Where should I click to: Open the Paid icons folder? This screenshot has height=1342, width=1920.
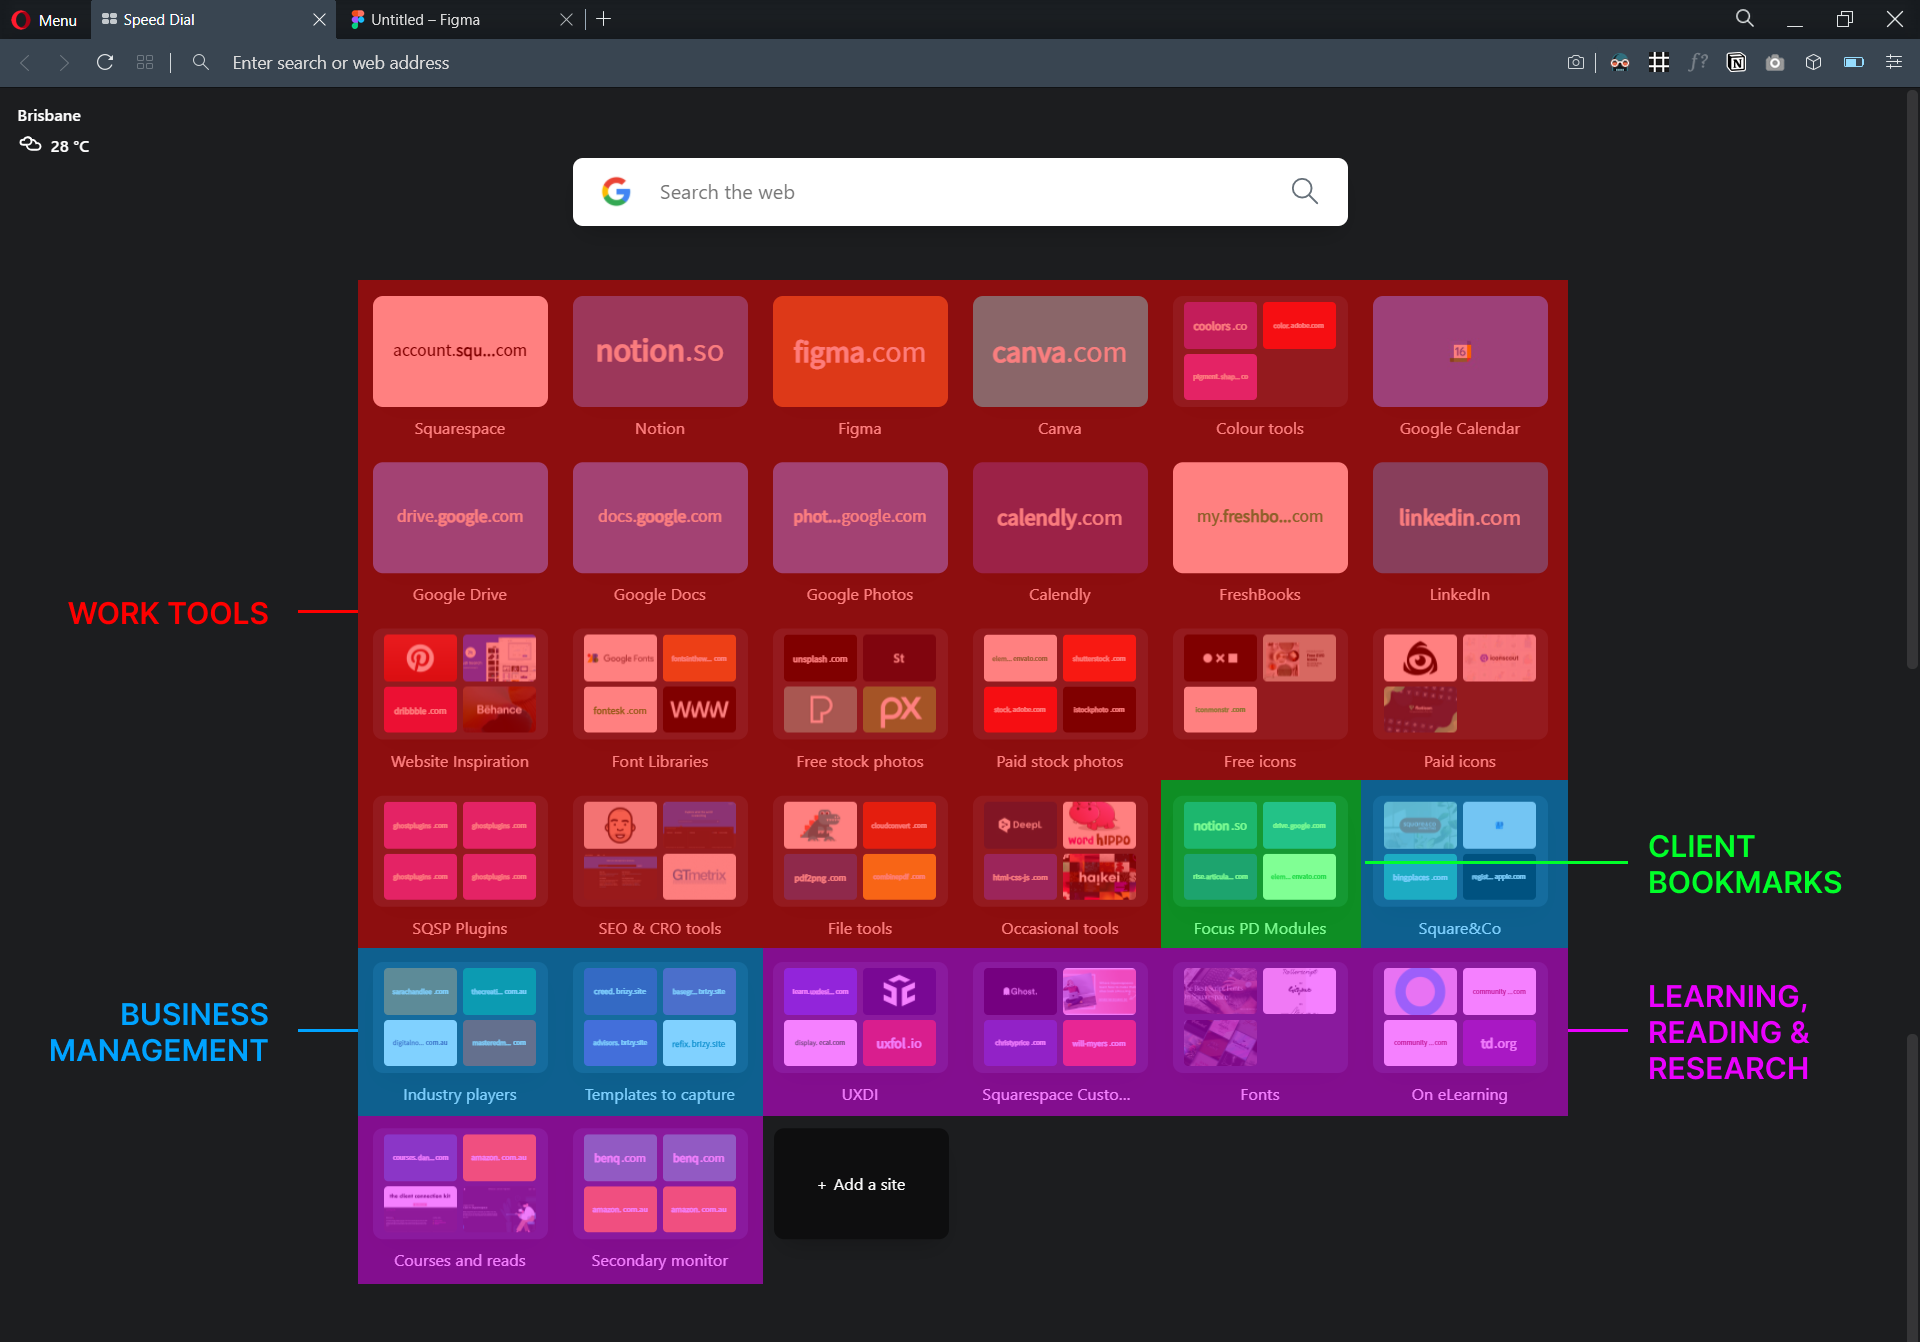[1460, 684]
